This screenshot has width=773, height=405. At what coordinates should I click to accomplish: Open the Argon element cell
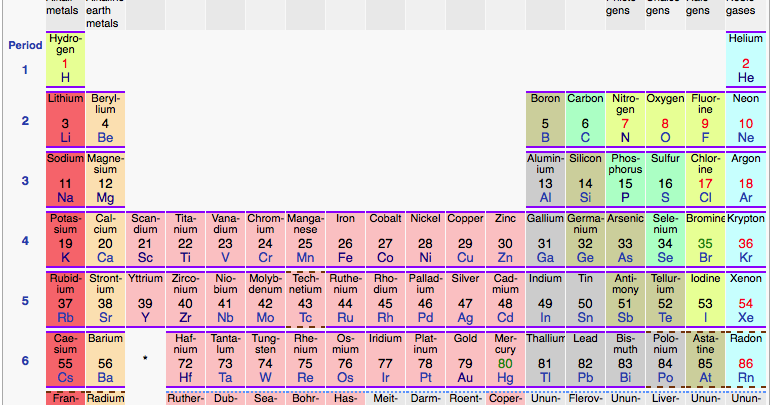coord(745,179)
